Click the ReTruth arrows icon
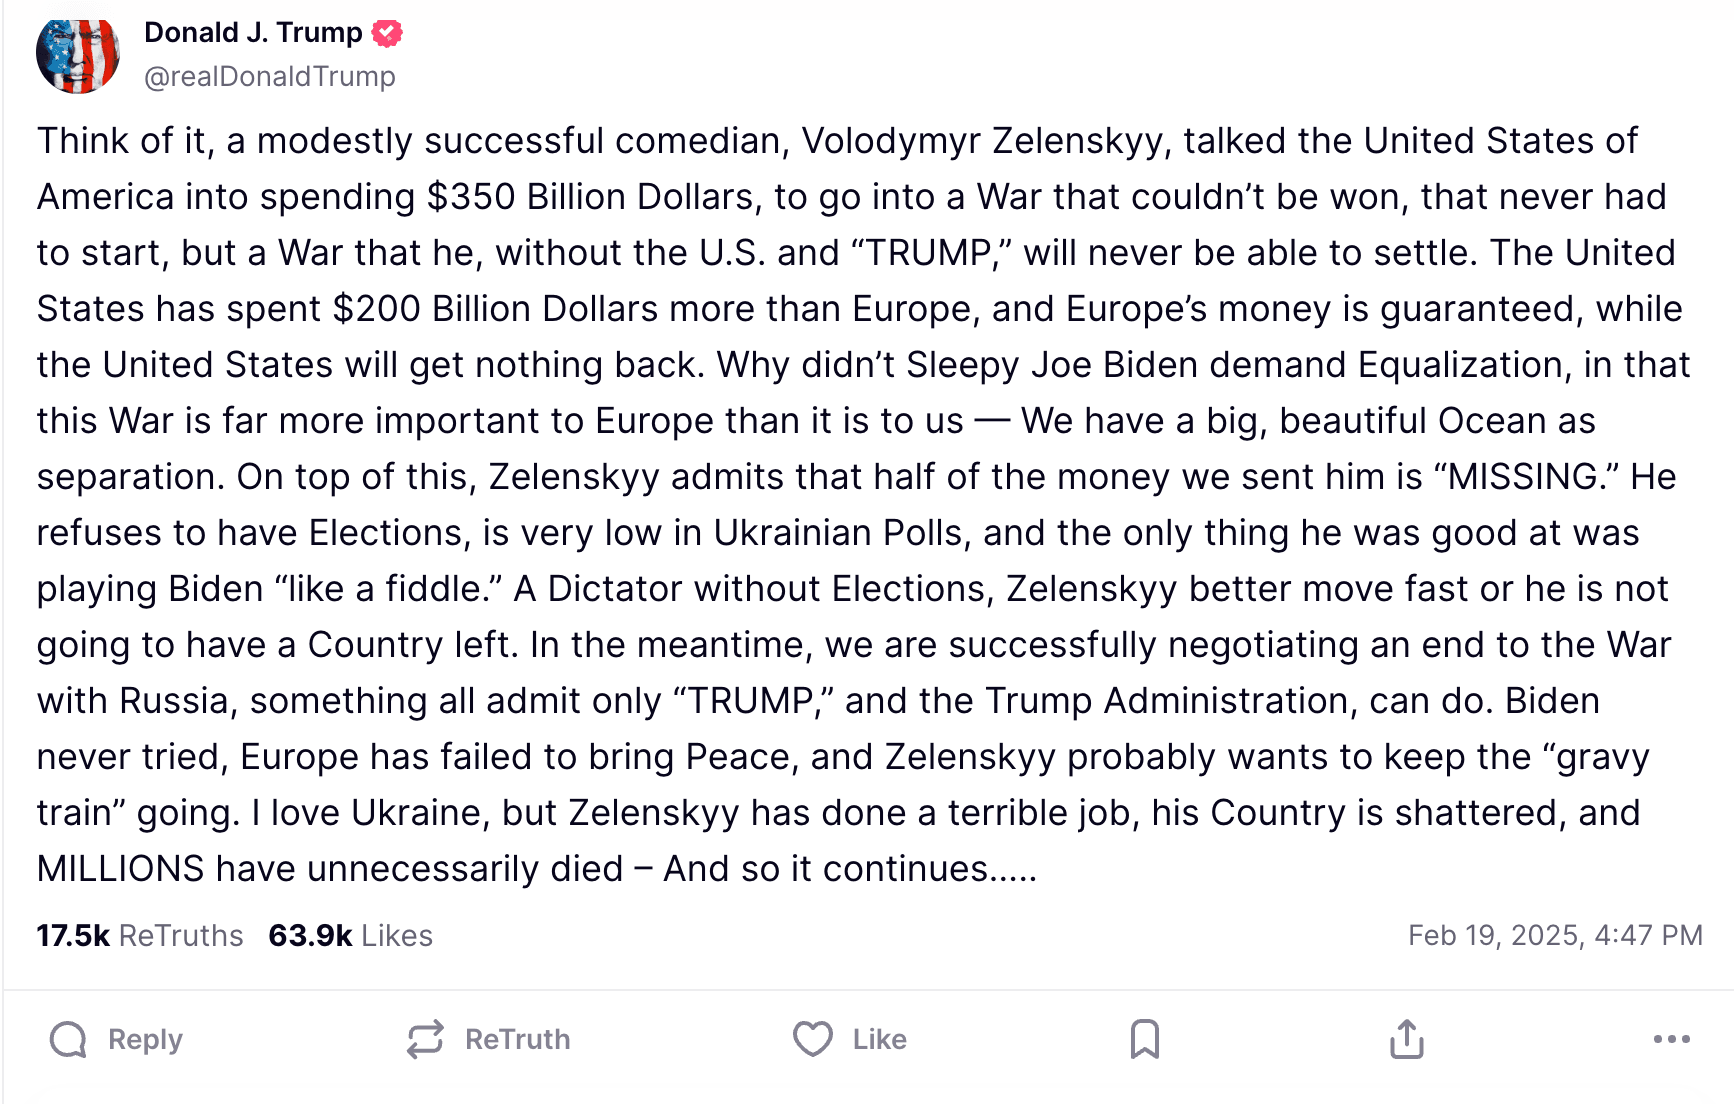This screenshot has height=1104, width=1734. tap(425, 1040)
